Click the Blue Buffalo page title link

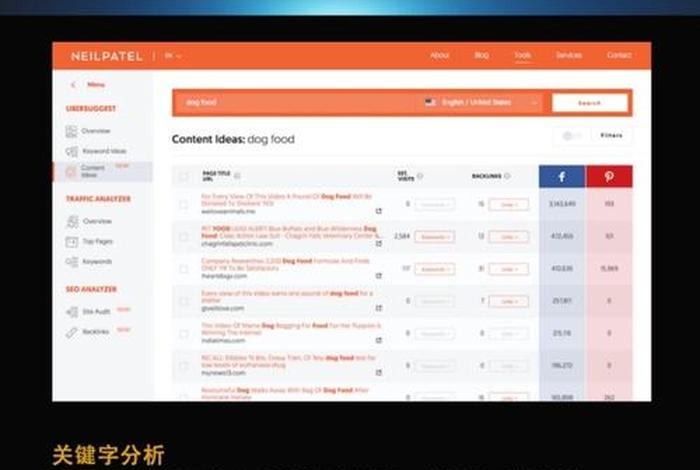(x=290, y=232)
